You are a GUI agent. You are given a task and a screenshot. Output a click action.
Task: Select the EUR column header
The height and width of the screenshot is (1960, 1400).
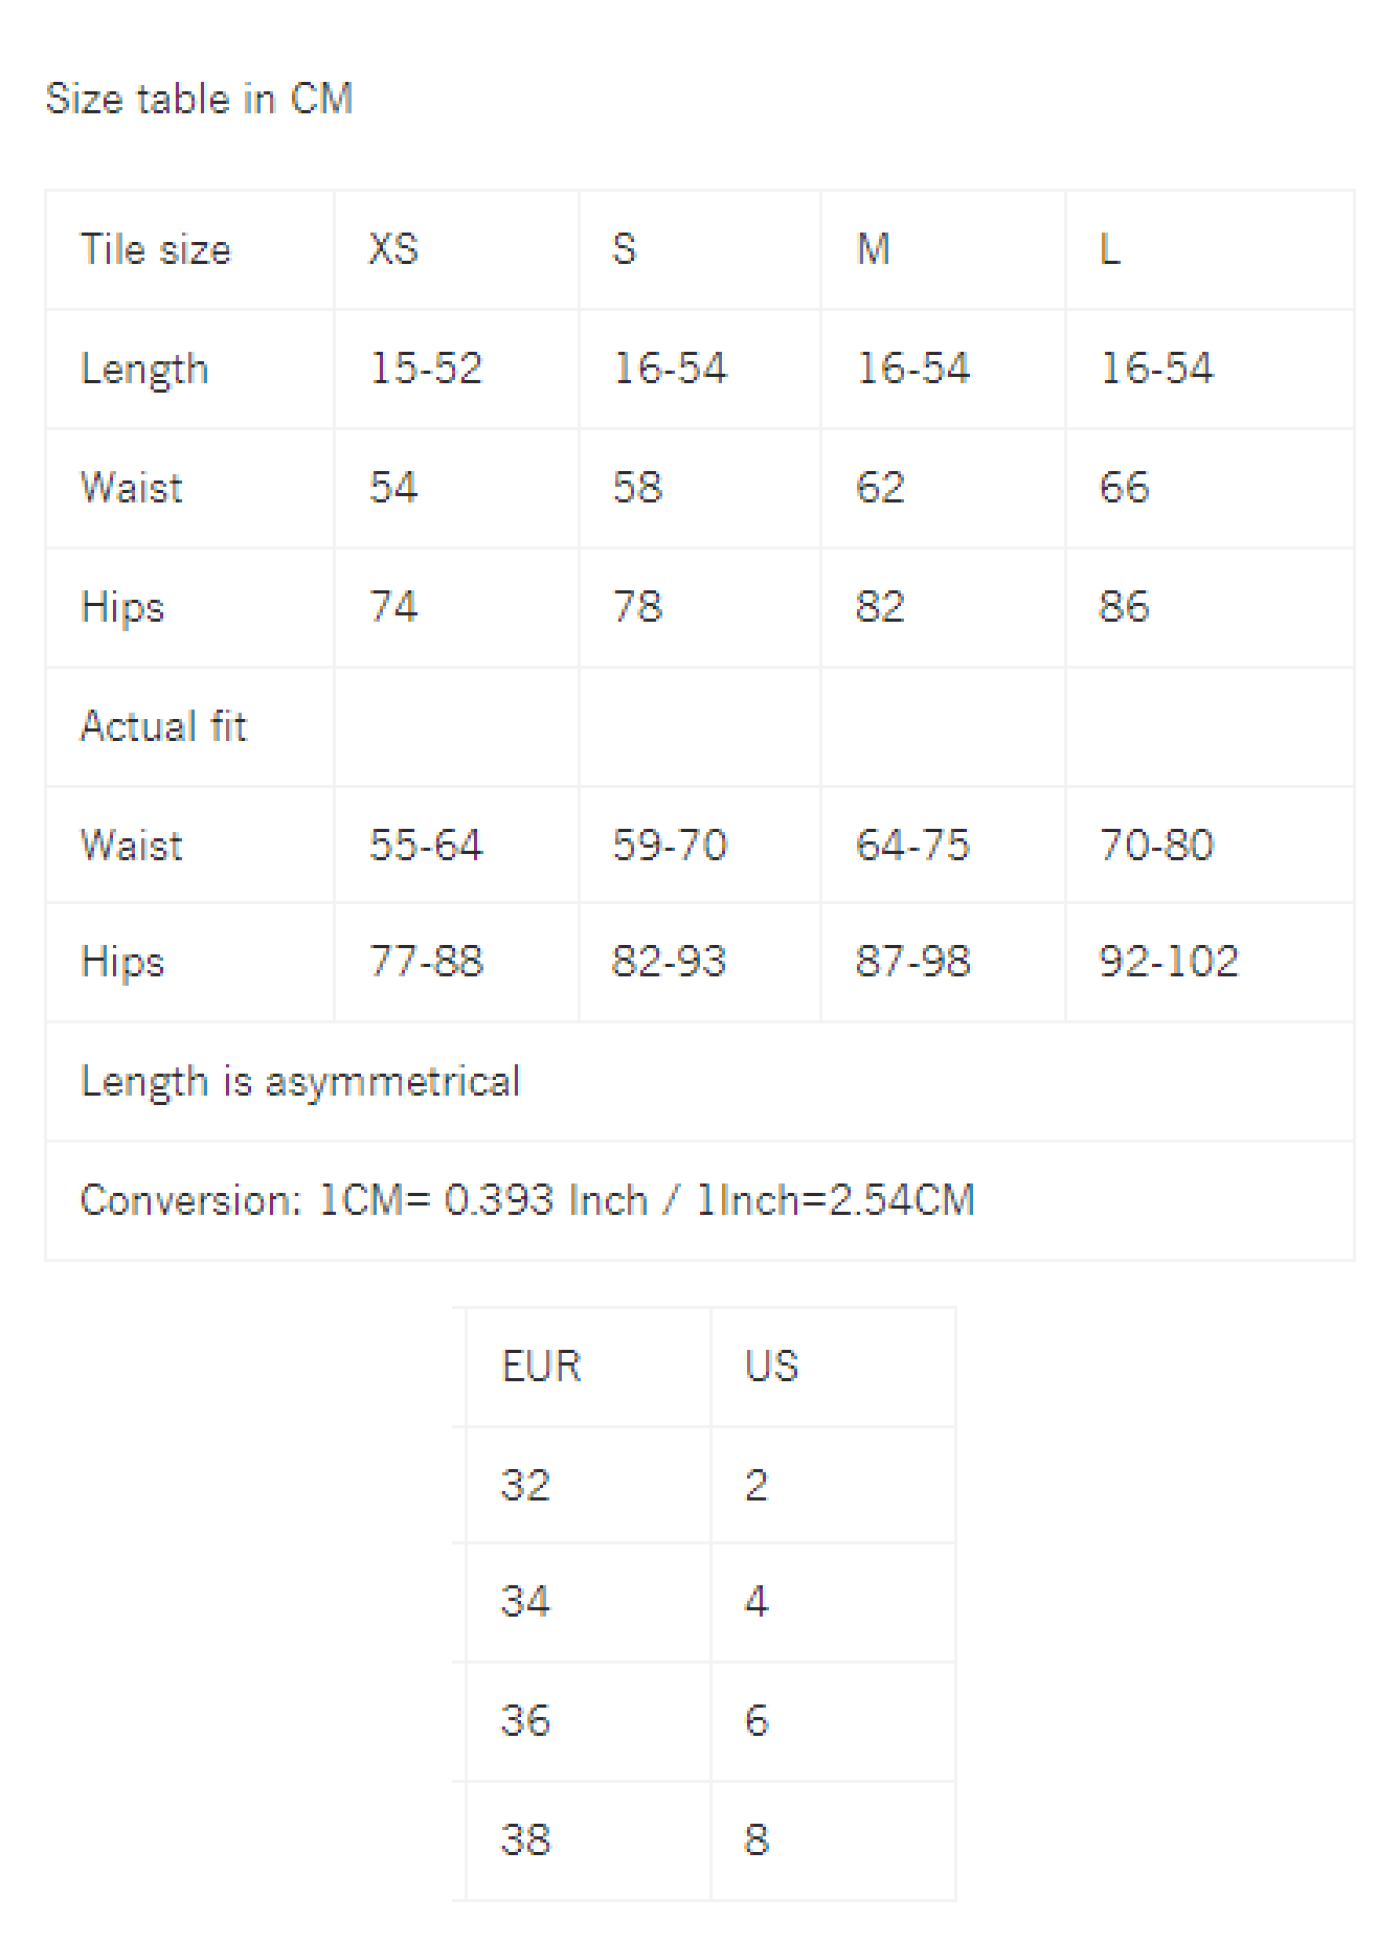tap(541, 1366)
